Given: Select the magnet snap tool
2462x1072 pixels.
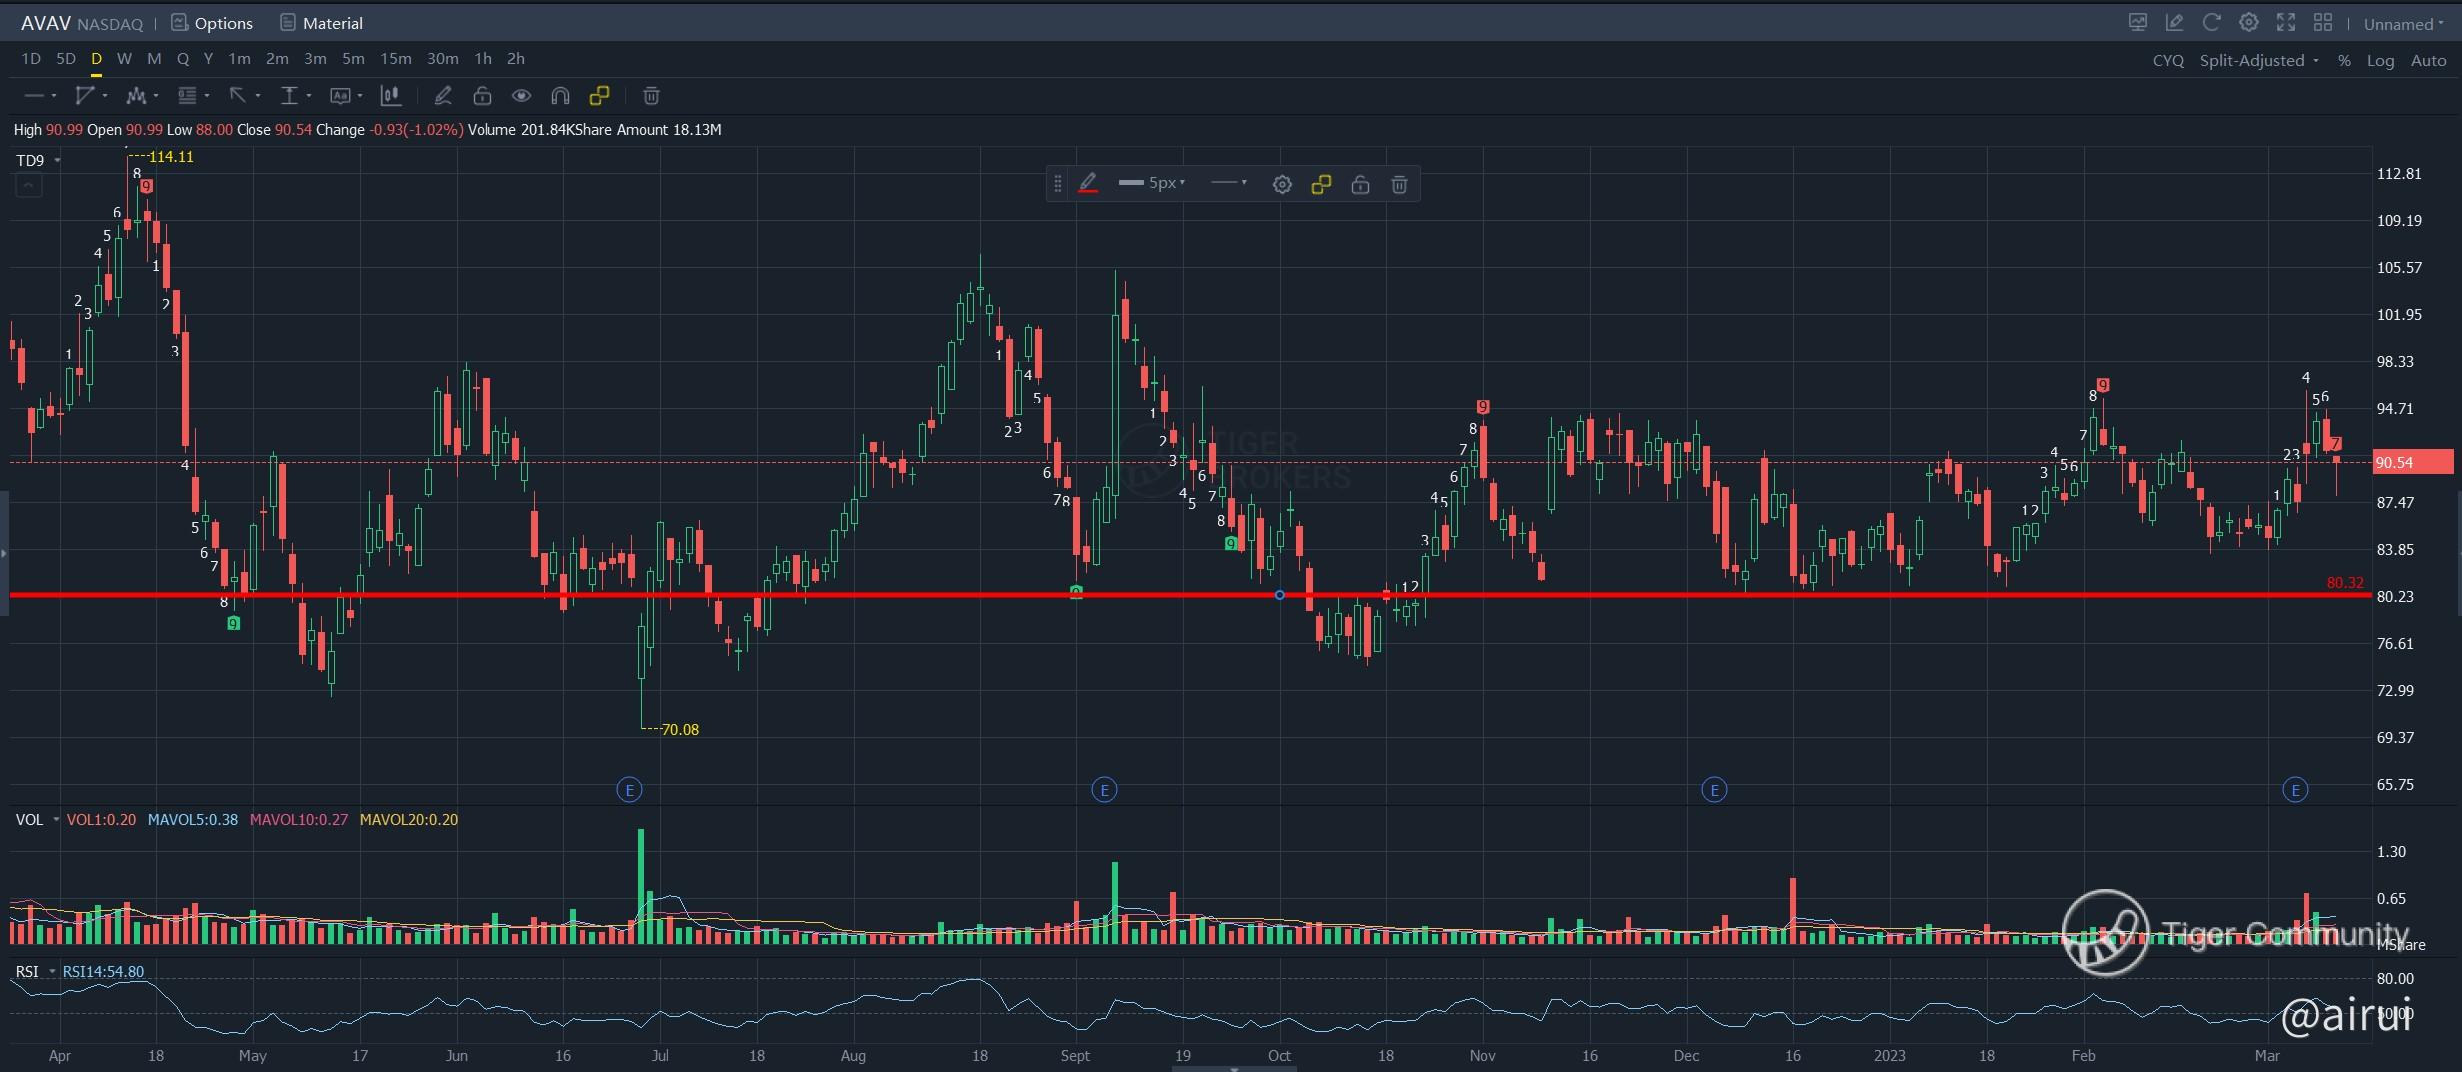Looking at the screenshot, I should (560, 96).
